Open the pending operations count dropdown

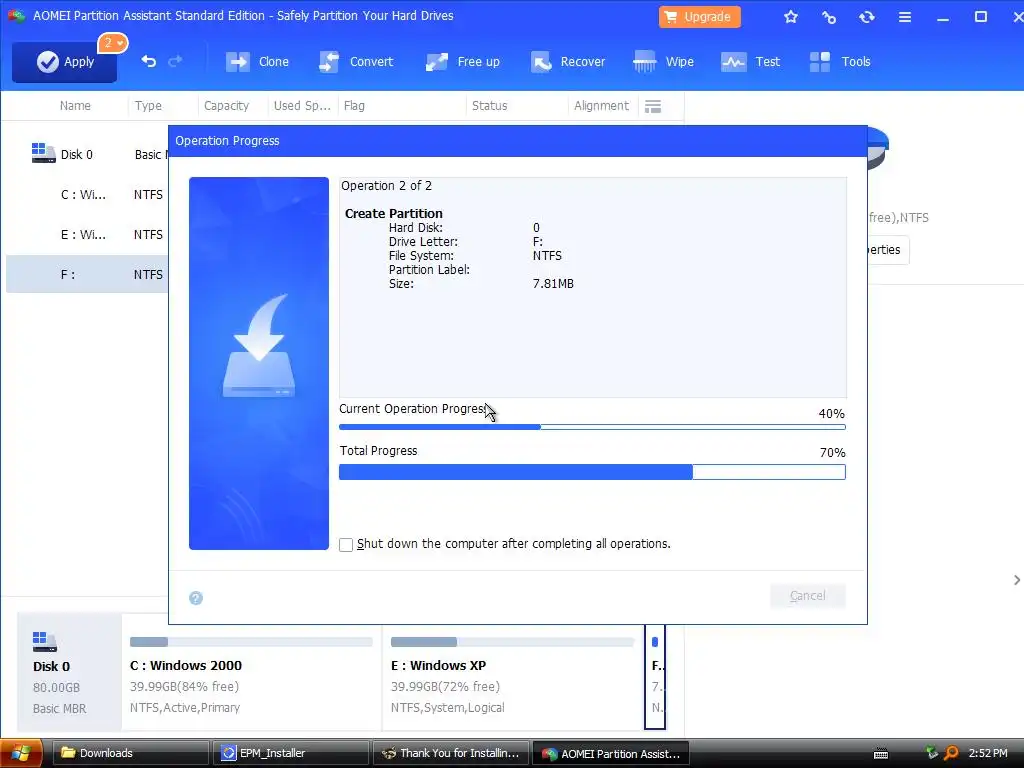click(113, 43)
